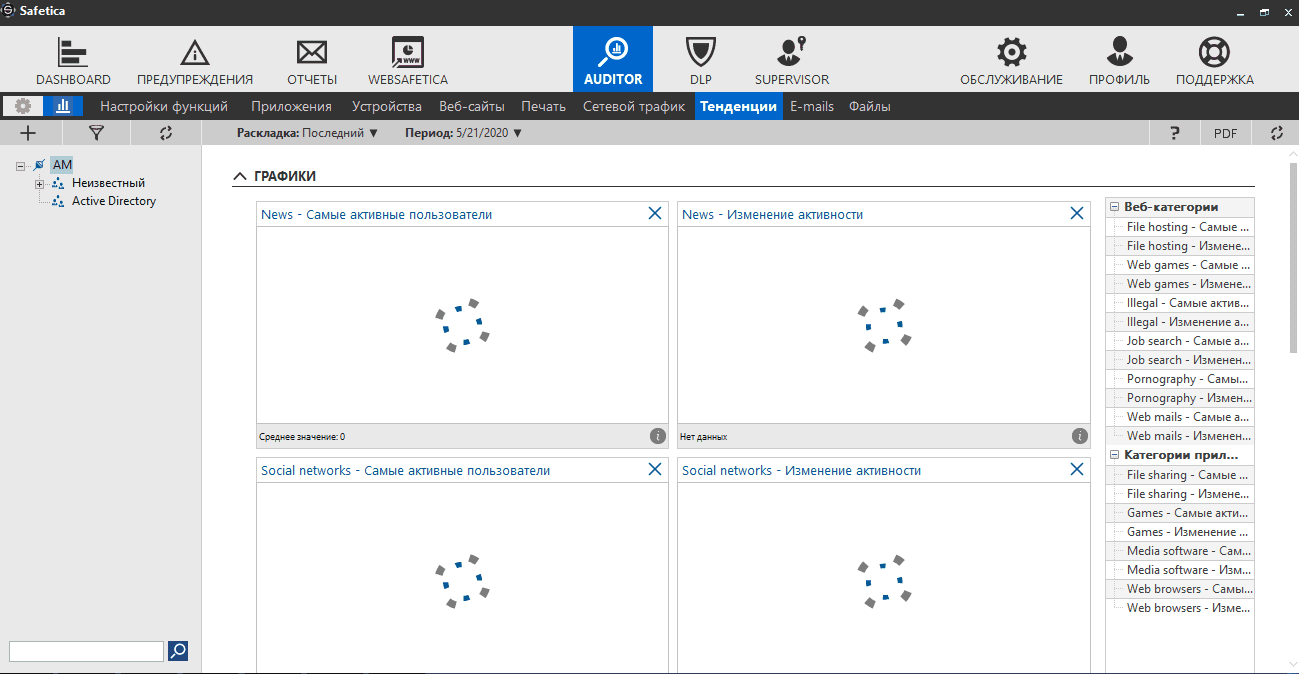Open the Период date dropdown
The height and width of the screenshot is (674, 1299).
(x=463, y=132)
